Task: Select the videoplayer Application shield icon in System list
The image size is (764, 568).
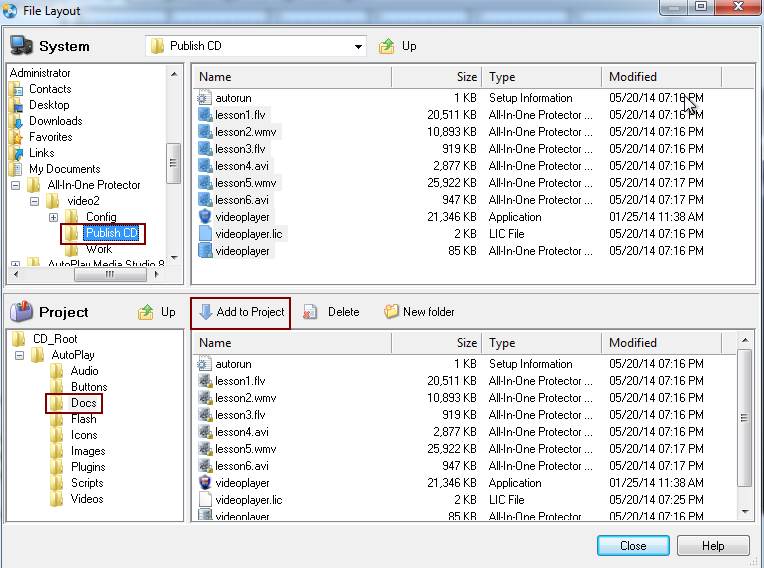Action: 205,217
